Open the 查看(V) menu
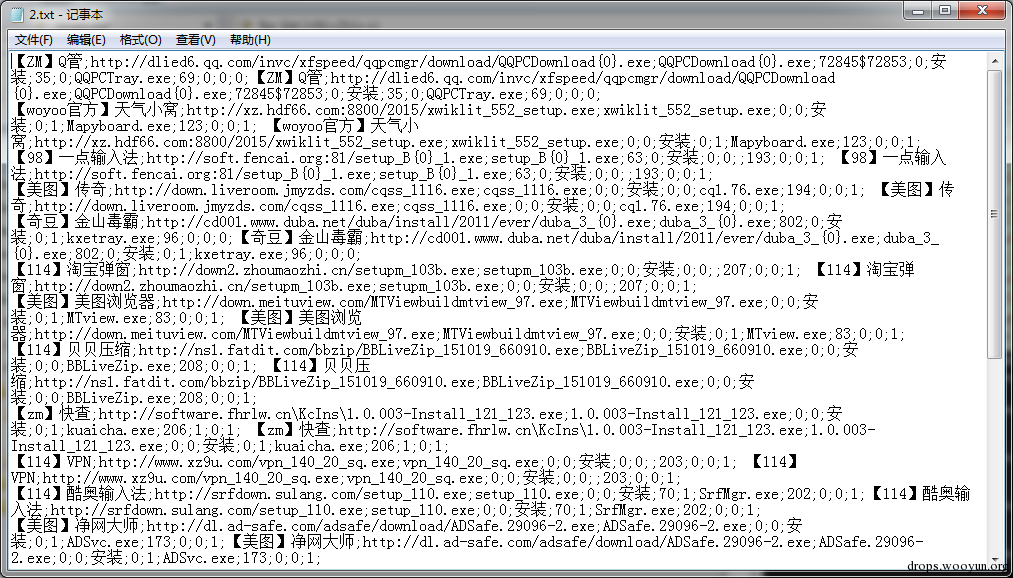This screenshot has width=1013, height=578. [x=195, y=40]
